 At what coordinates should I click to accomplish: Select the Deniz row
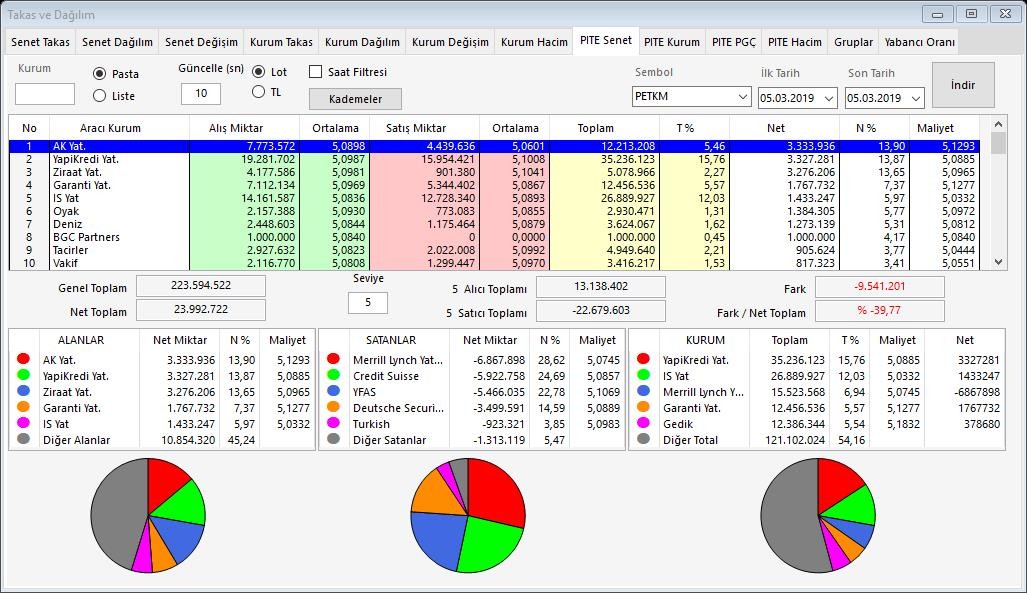[495, 224]
